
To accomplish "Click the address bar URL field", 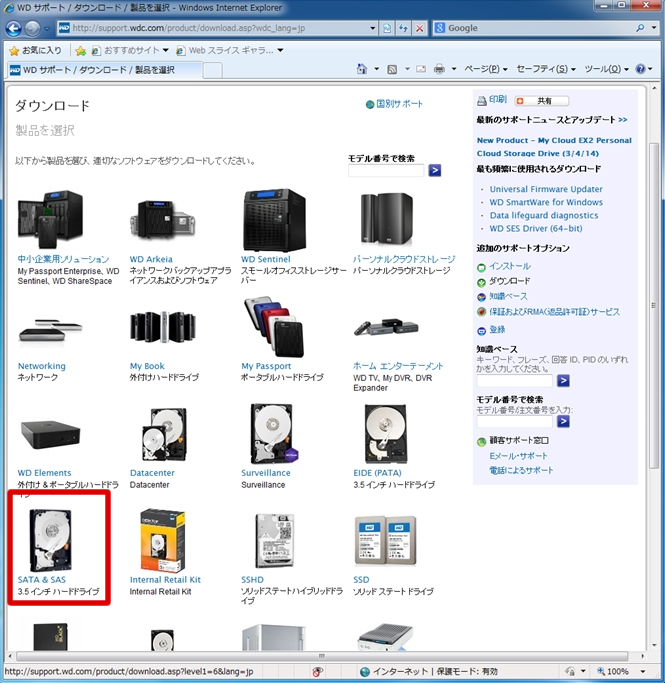I will click(x=220, y=28).
